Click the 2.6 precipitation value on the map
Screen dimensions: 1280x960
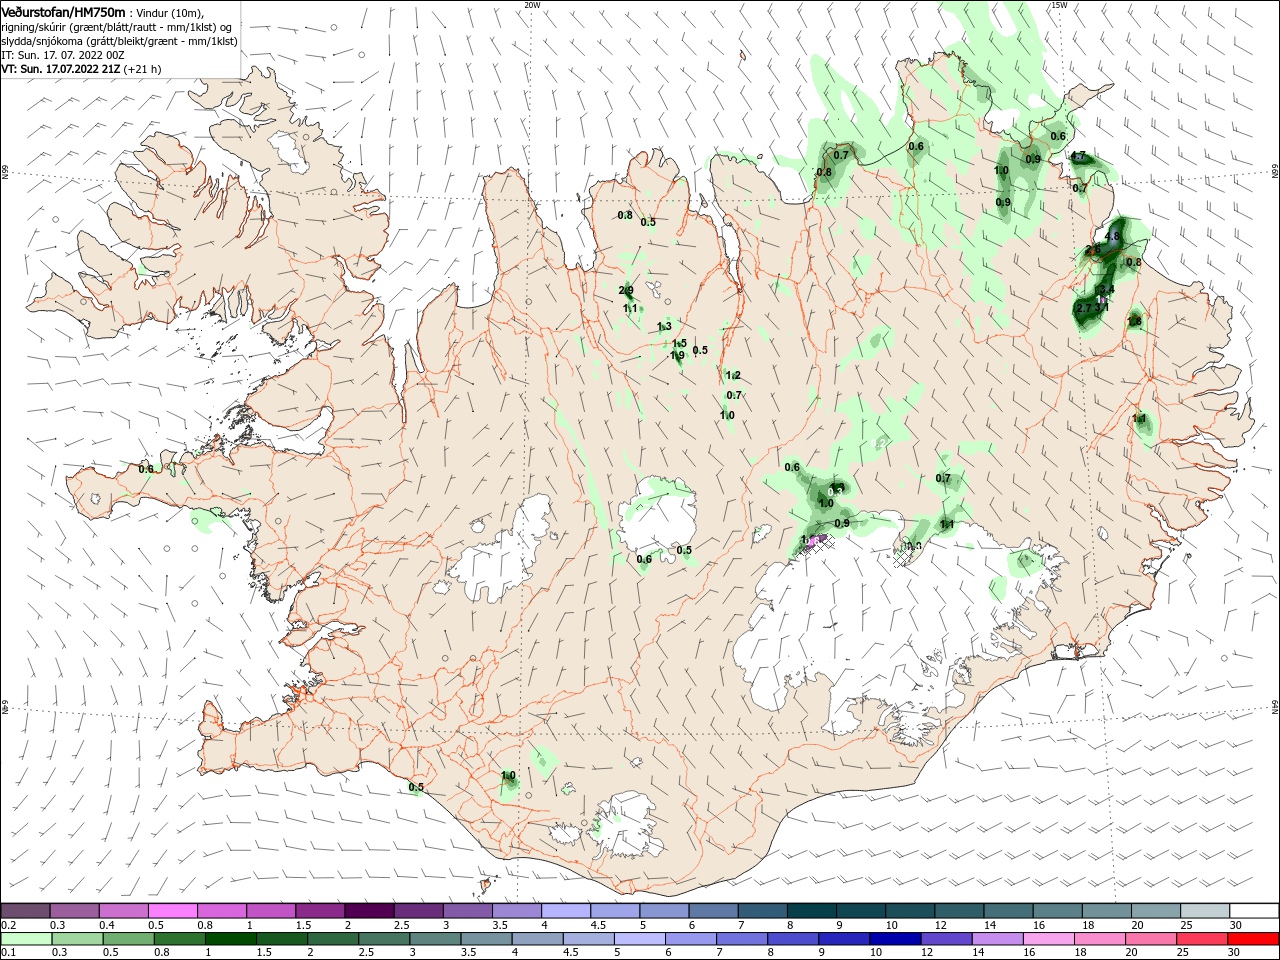click(x=1093, y=249)
